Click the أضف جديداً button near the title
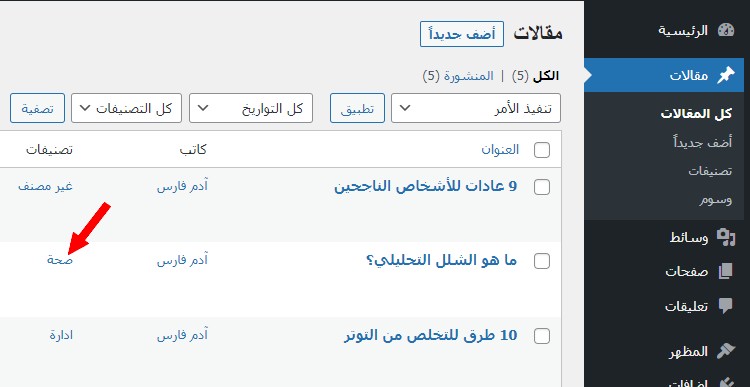 tap(462, 34)
